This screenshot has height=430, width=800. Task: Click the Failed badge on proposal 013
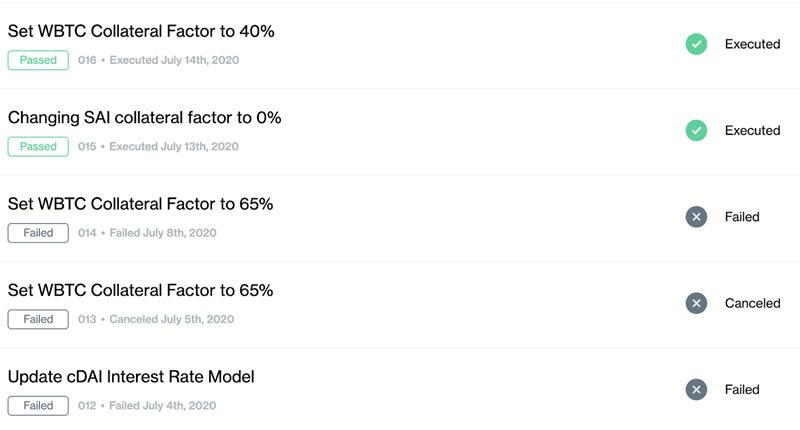click(38, 320)
